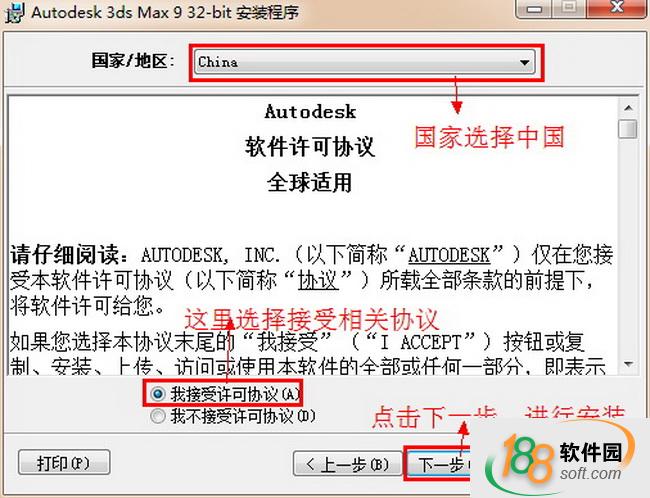Select 我不接受许可协议(D) radio button
The width and height of the screenshot is (650, 498).
point(158,415)
